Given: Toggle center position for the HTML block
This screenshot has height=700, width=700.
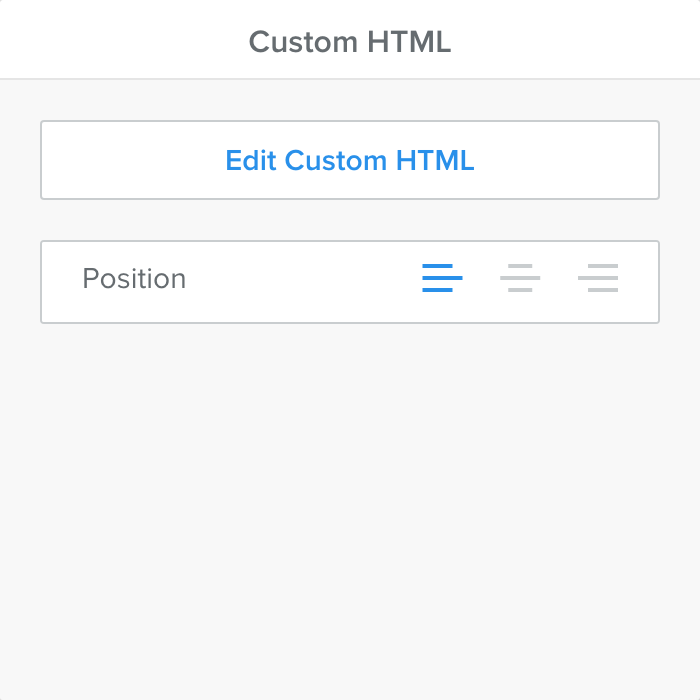Looking at the screenshot, I should pyautogui.click(x=520, y=278).
